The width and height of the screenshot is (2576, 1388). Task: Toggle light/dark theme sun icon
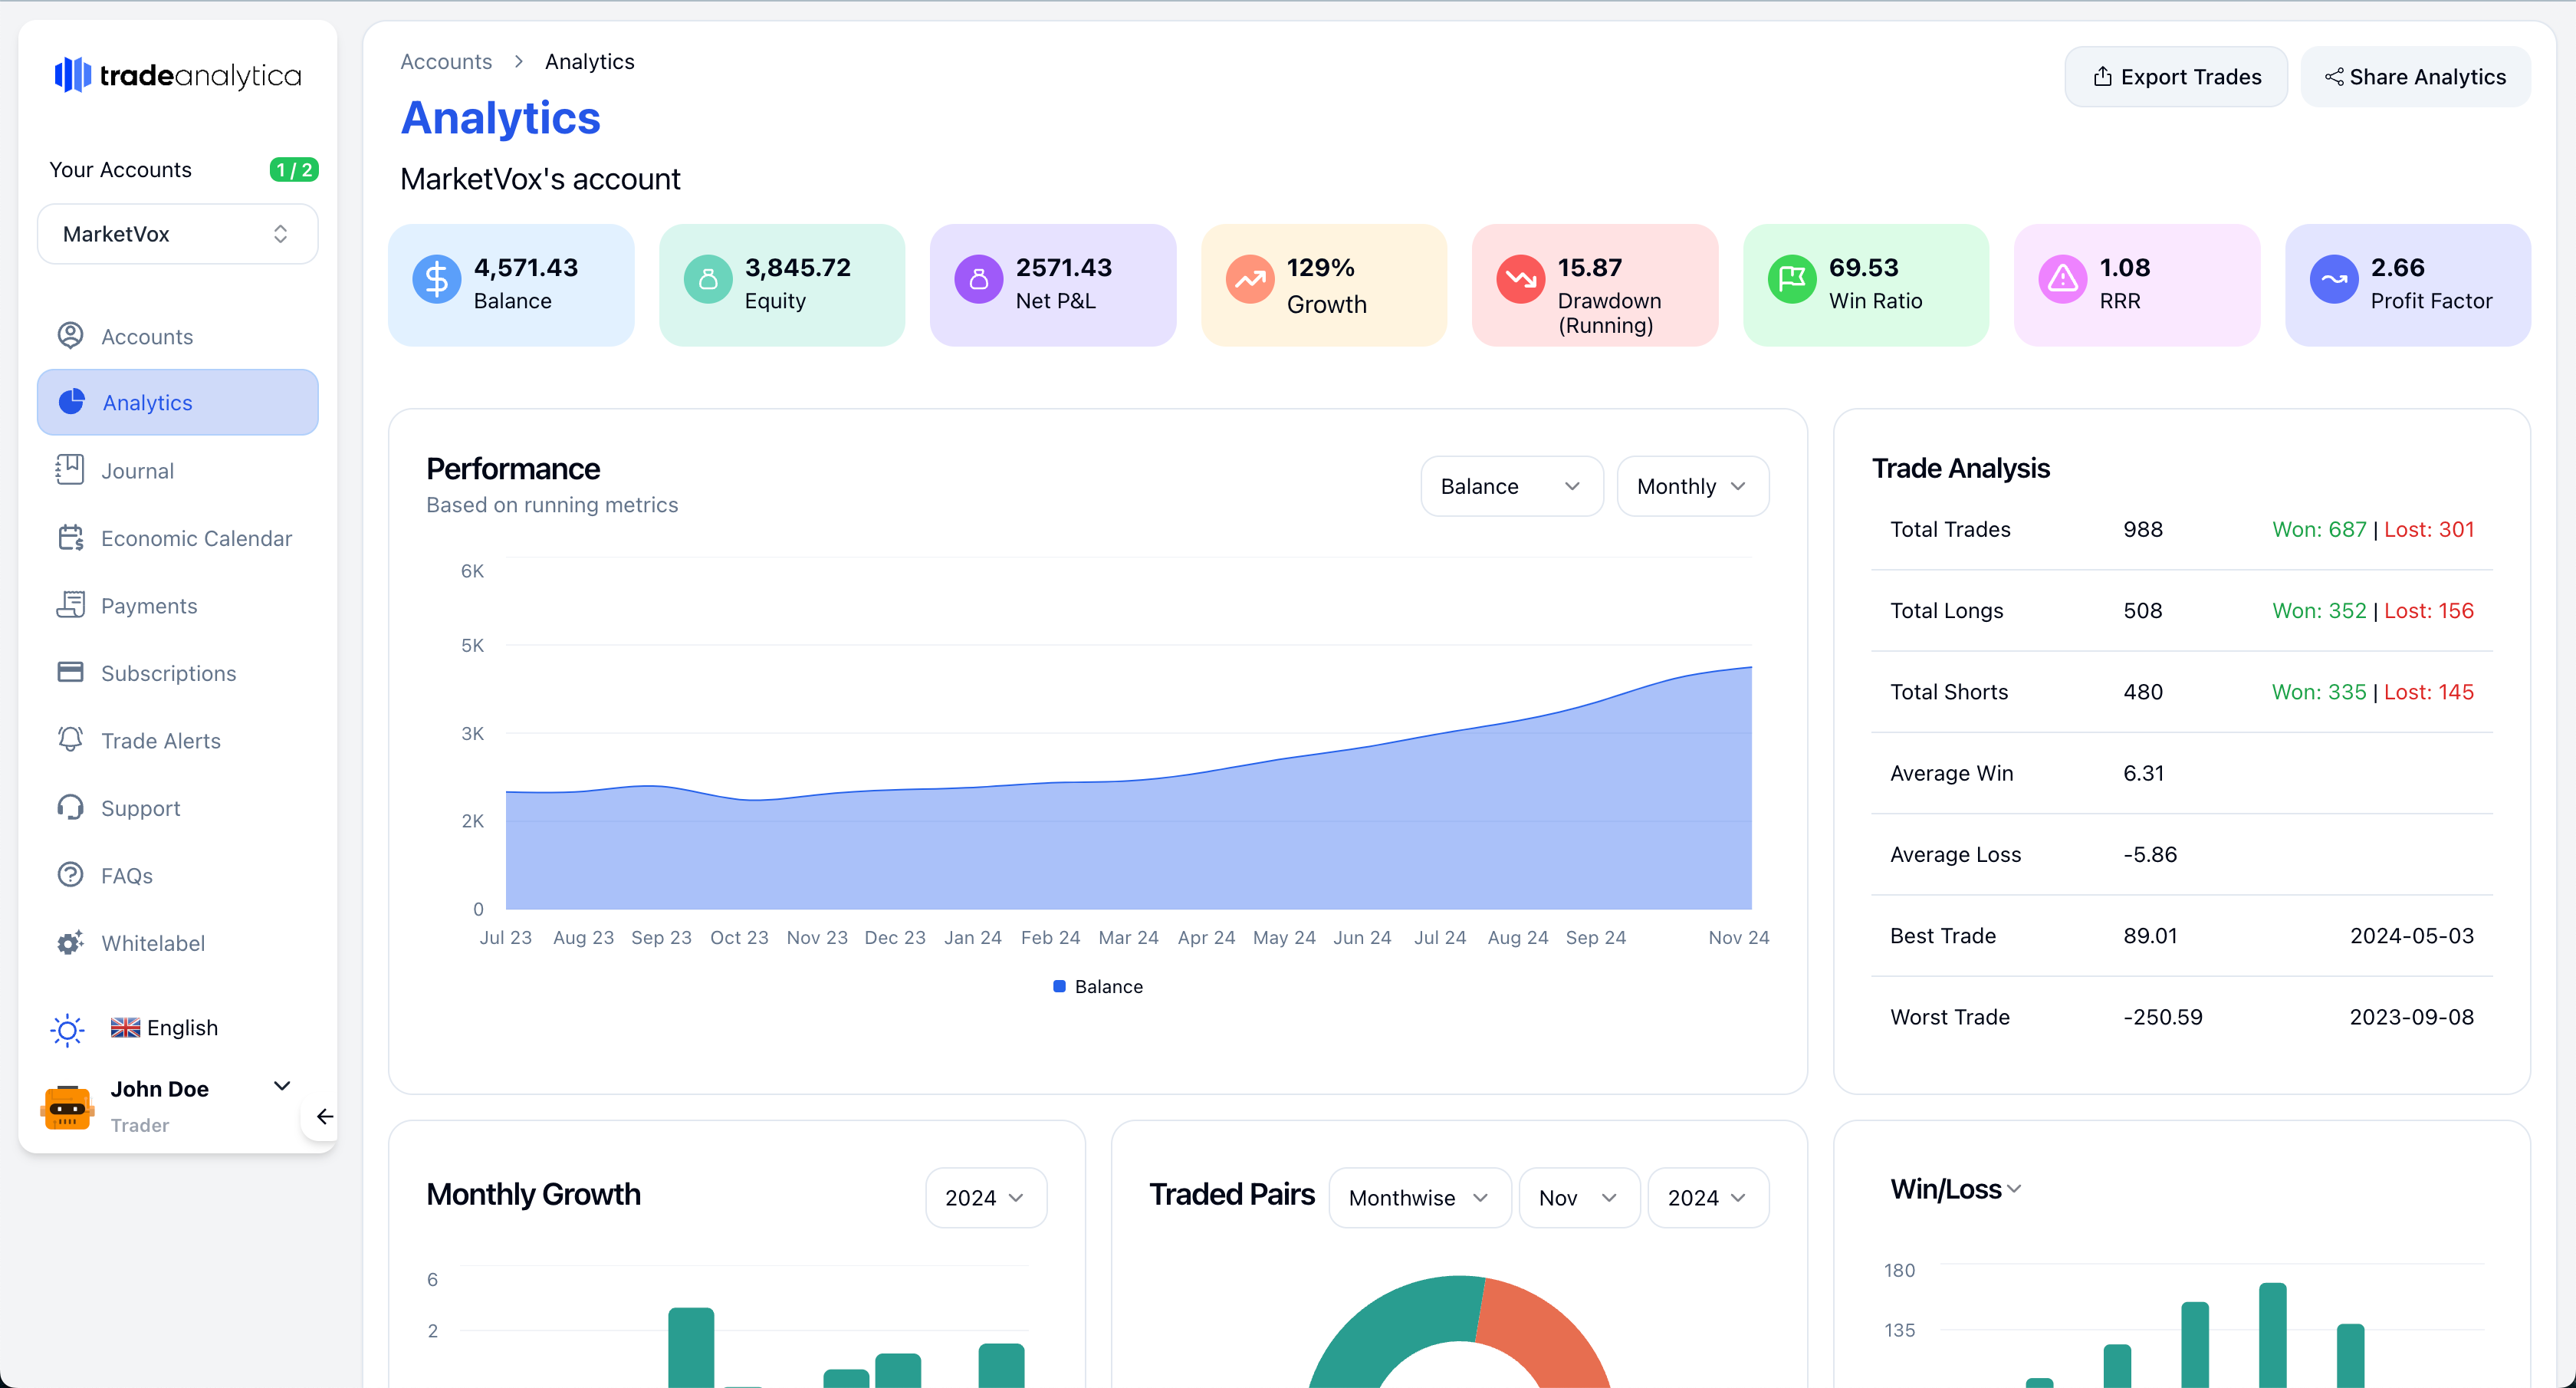(x=67, y=1029)
